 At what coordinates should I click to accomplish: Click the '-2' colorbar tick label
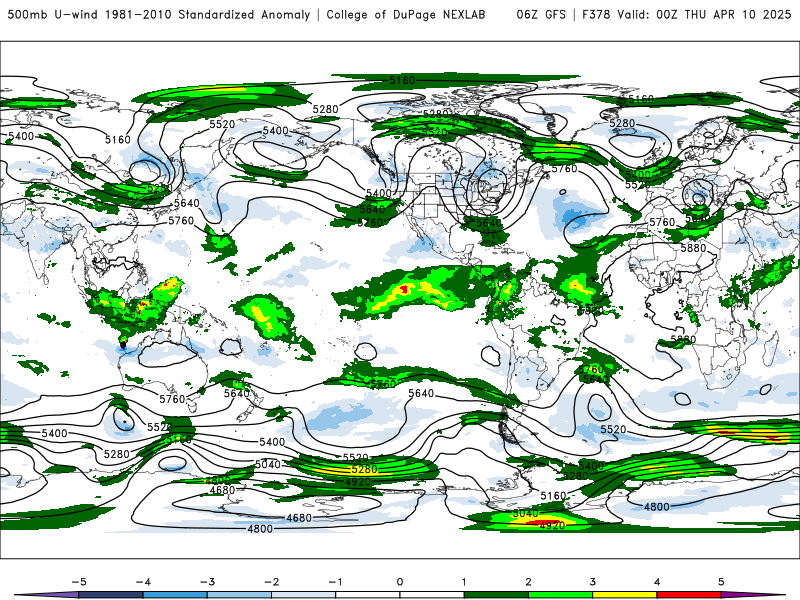271,582
